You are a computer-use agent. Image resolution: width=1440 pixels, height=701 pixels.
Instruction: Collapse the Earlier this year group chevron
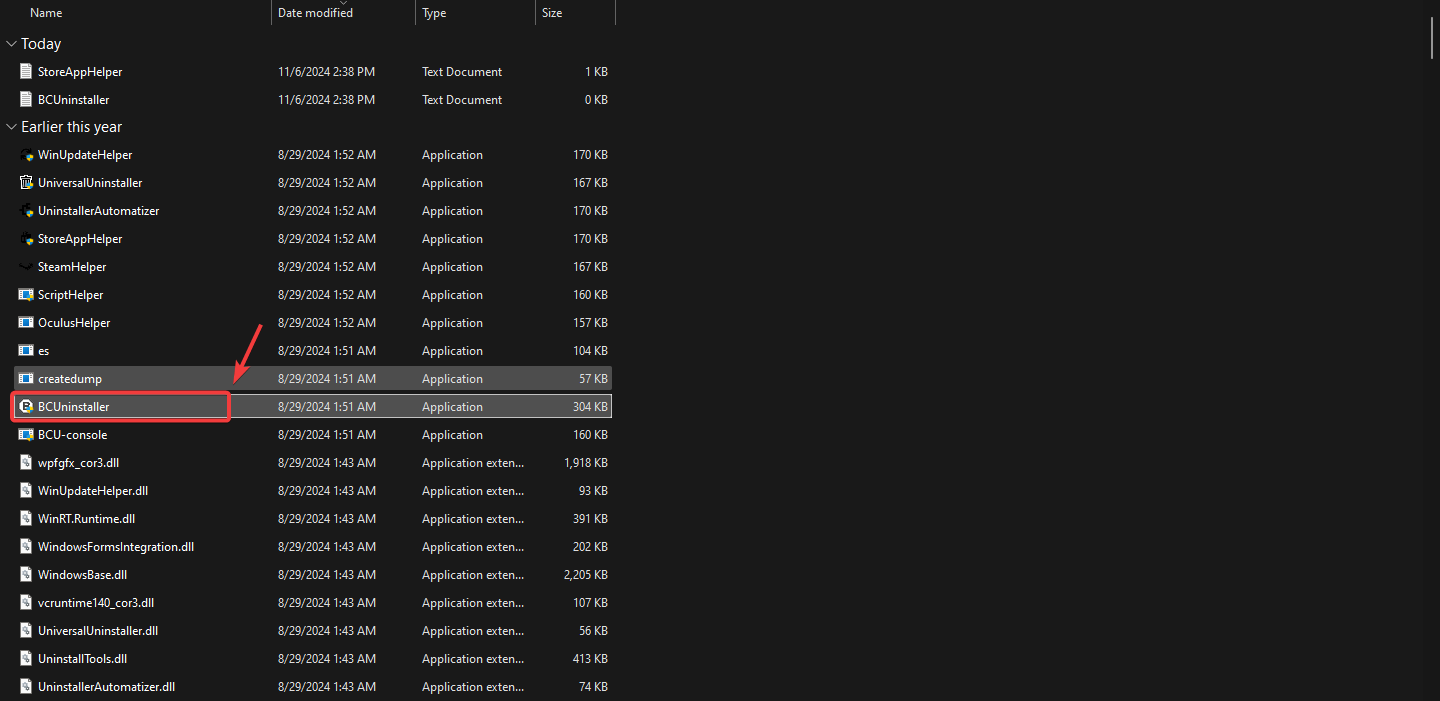11,127
